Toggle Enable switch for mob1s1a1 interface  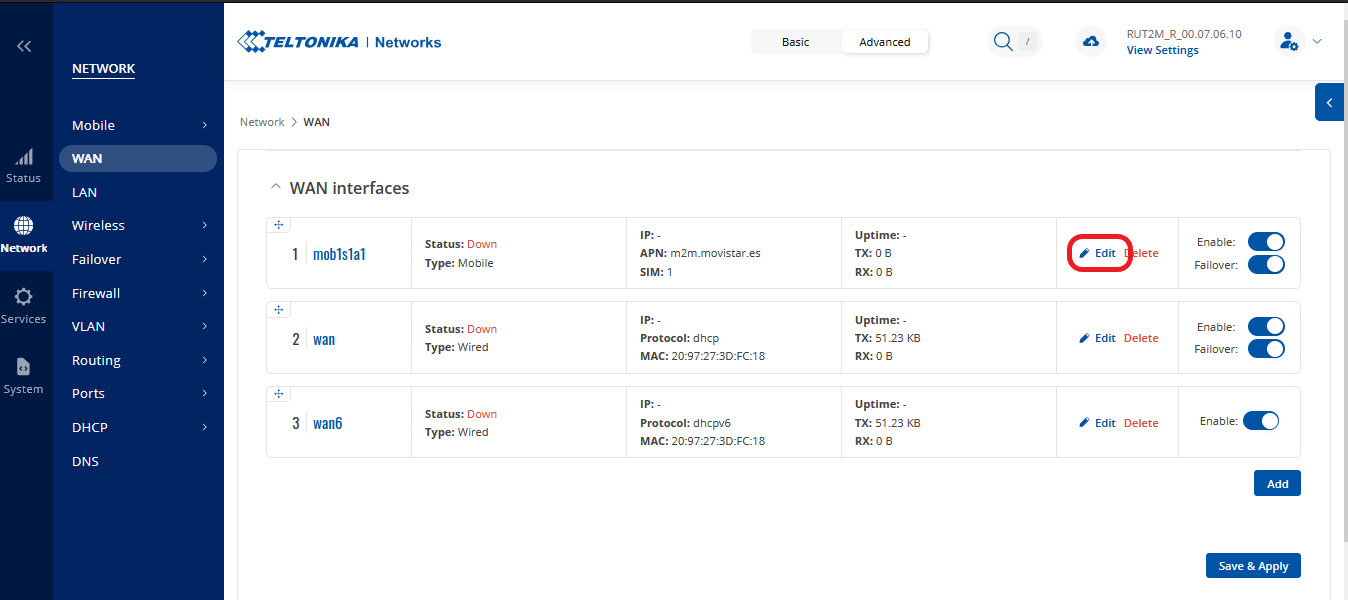[x=1265, y=242]
